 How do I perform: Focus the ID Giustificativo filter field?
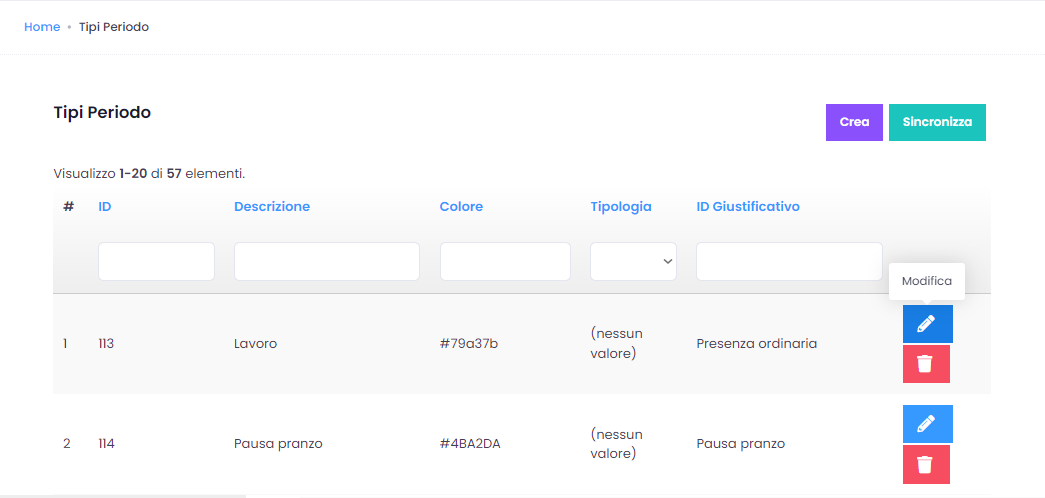point(789,261)
